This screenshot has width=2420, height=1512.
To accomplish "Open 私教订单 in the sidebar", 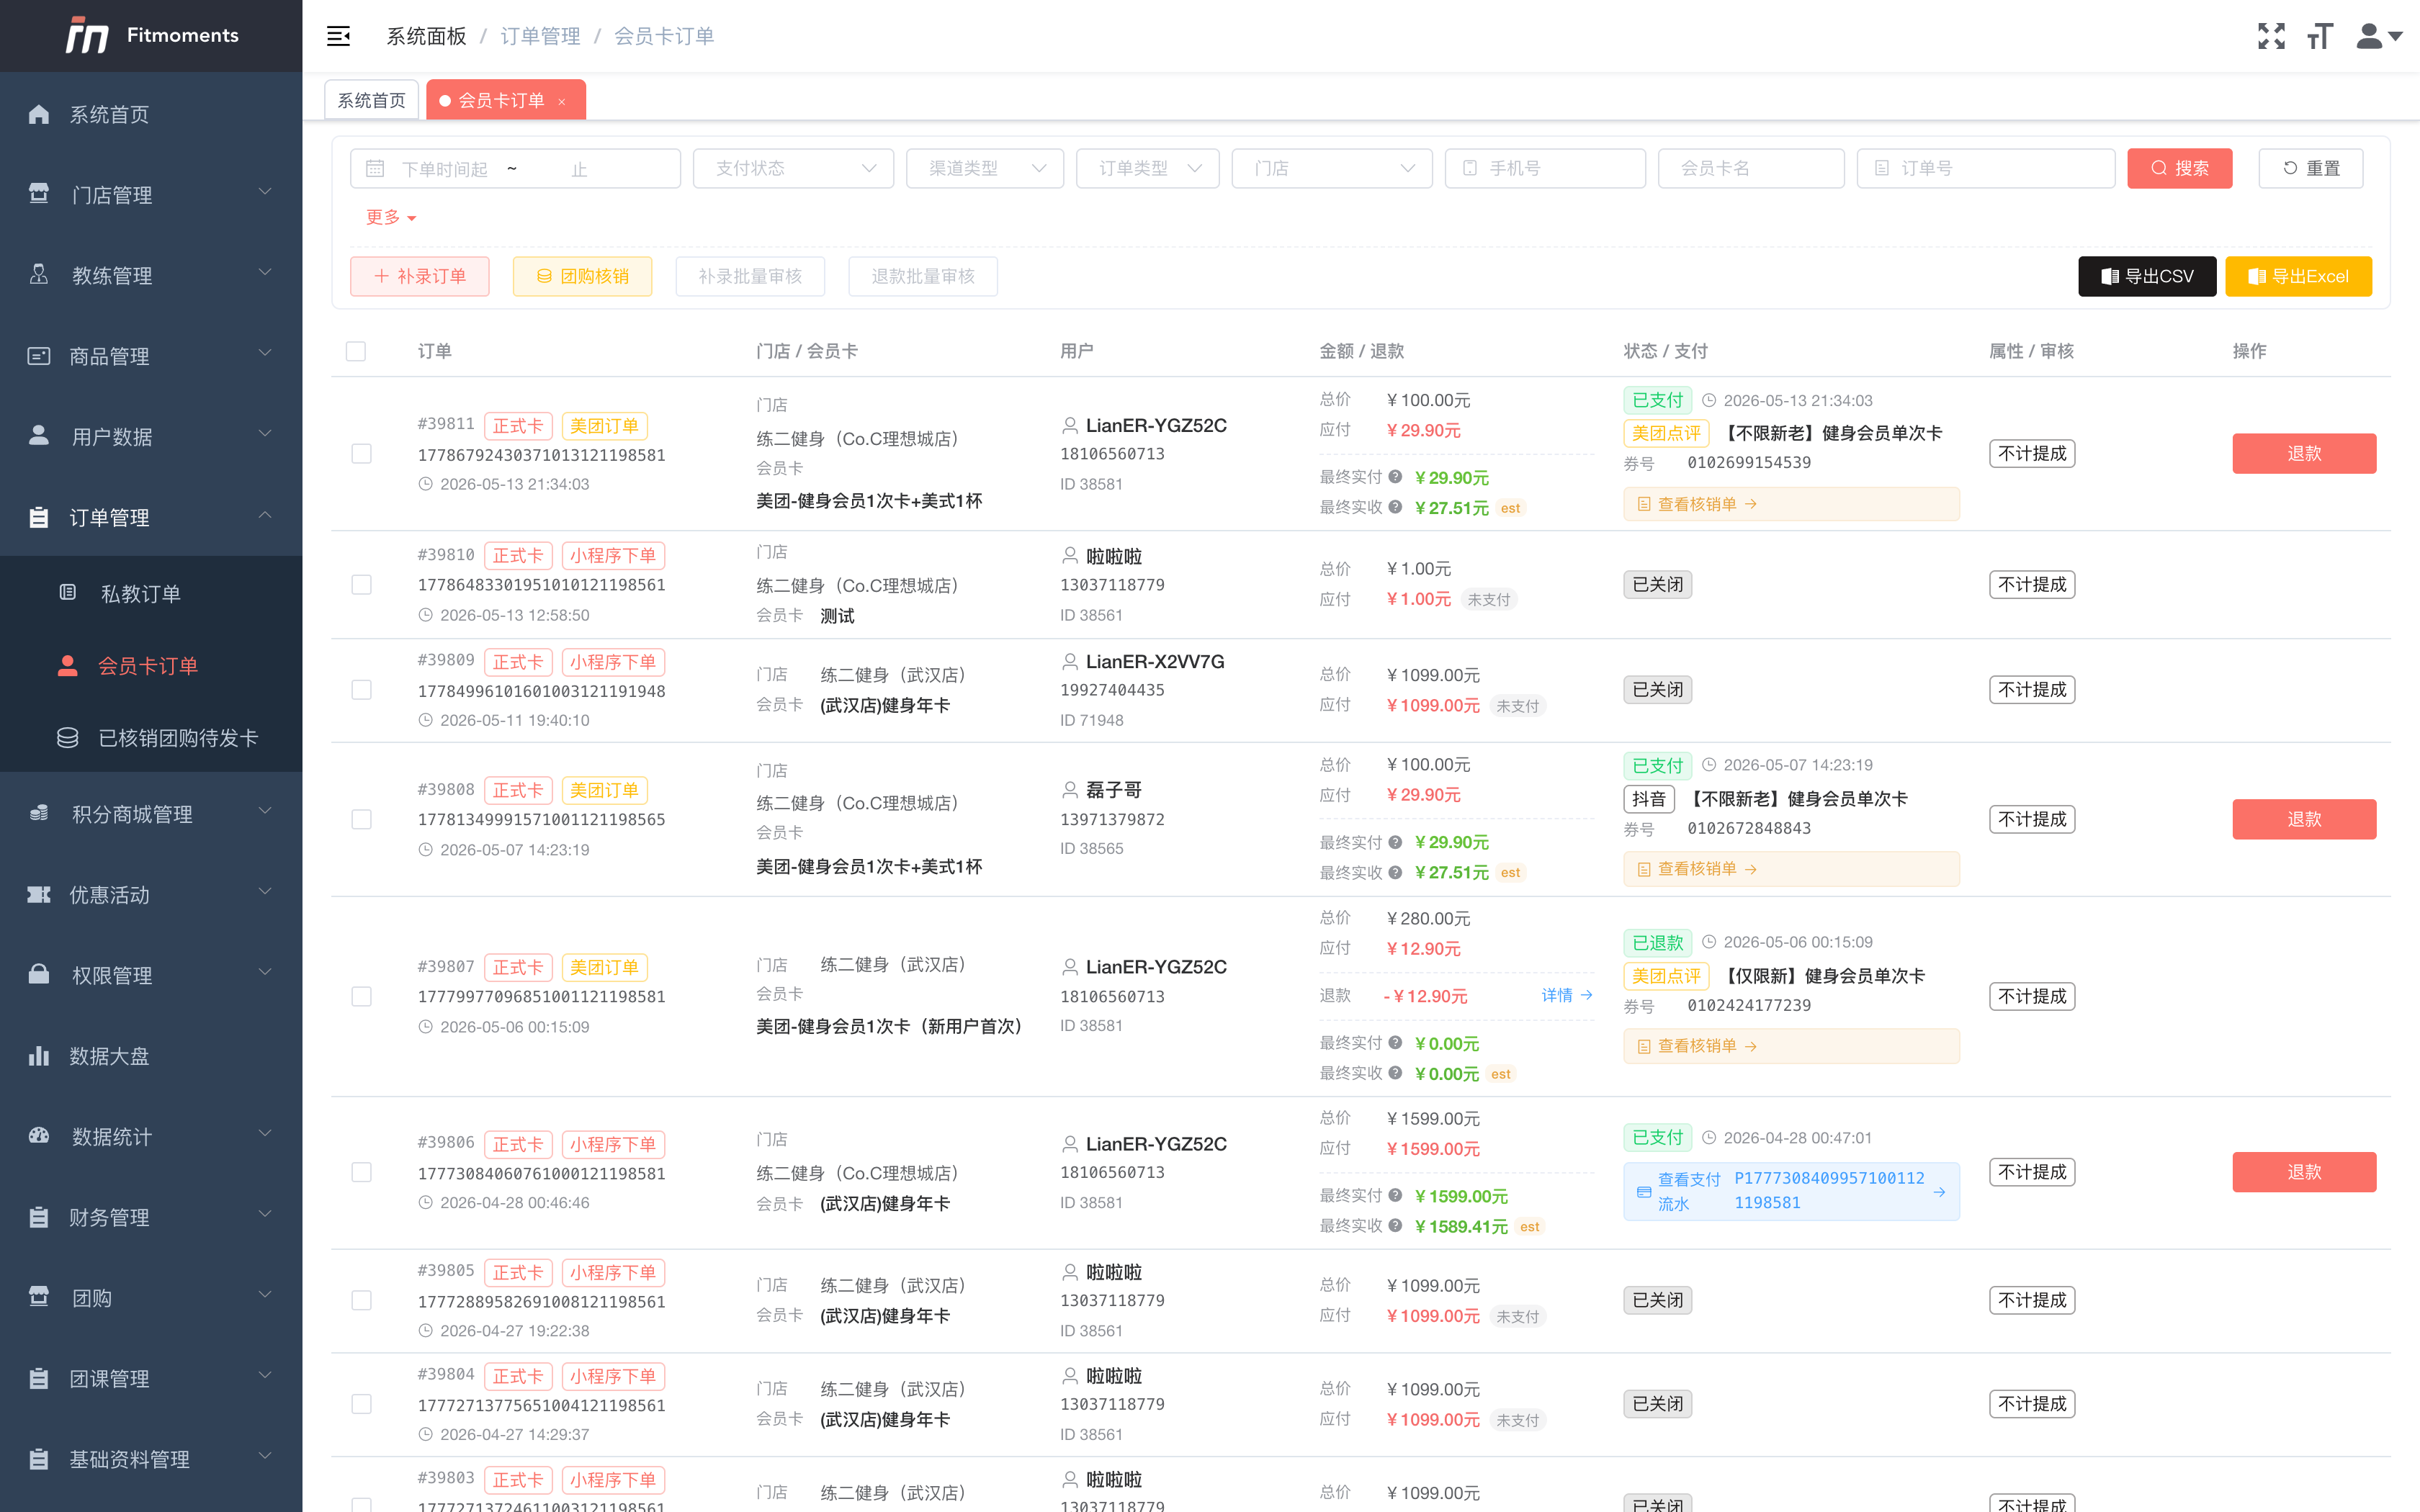I will tap(141, 593).
